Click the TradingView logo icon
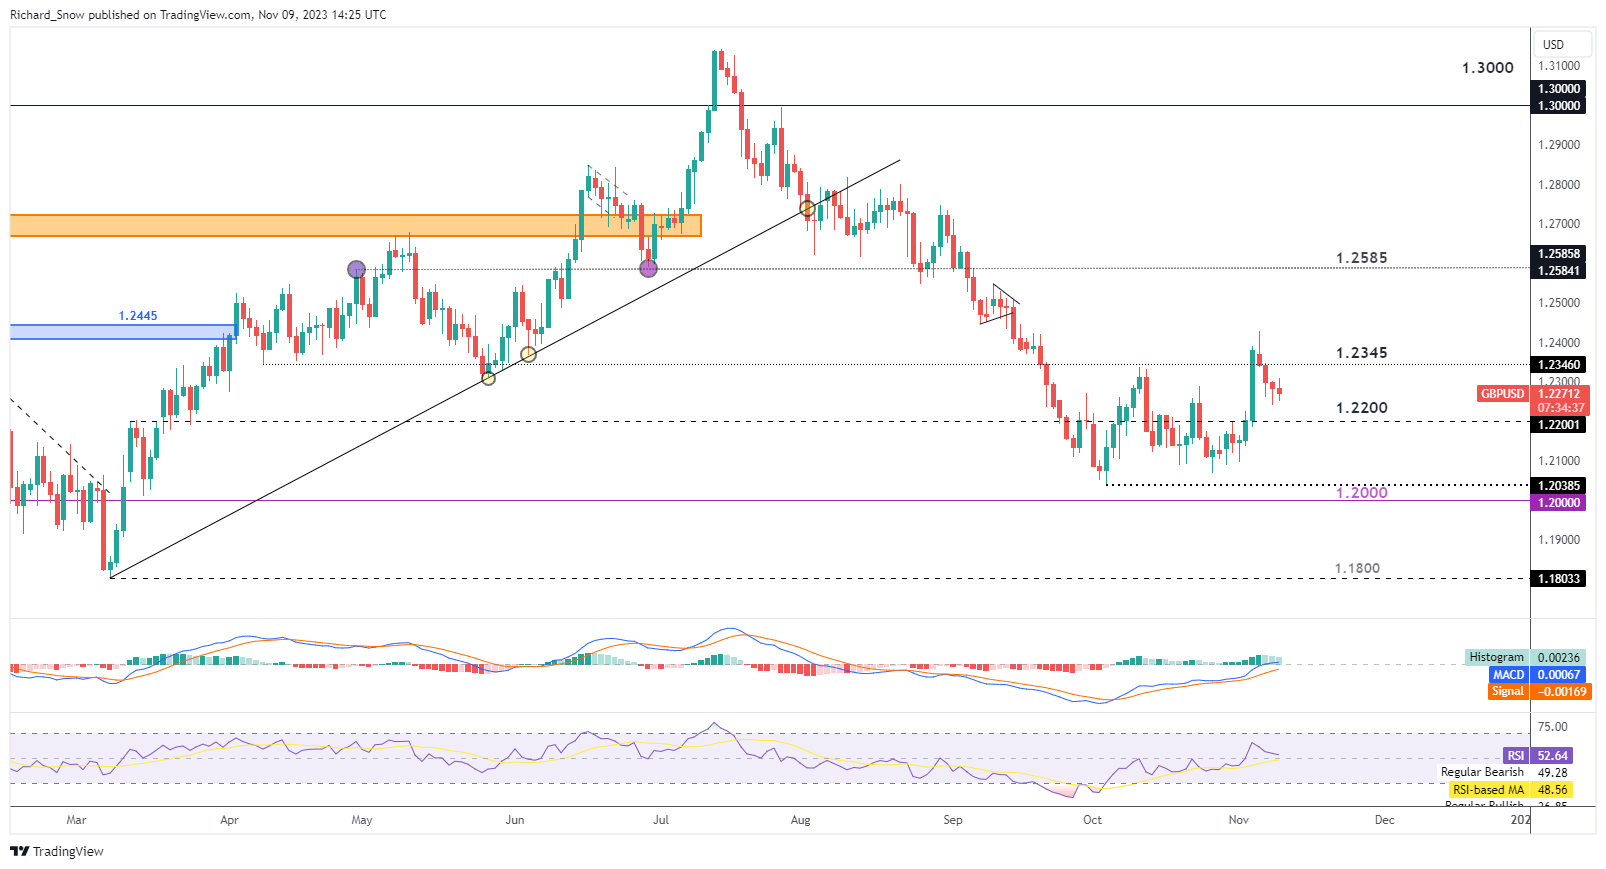 click(x=20, y=851)
